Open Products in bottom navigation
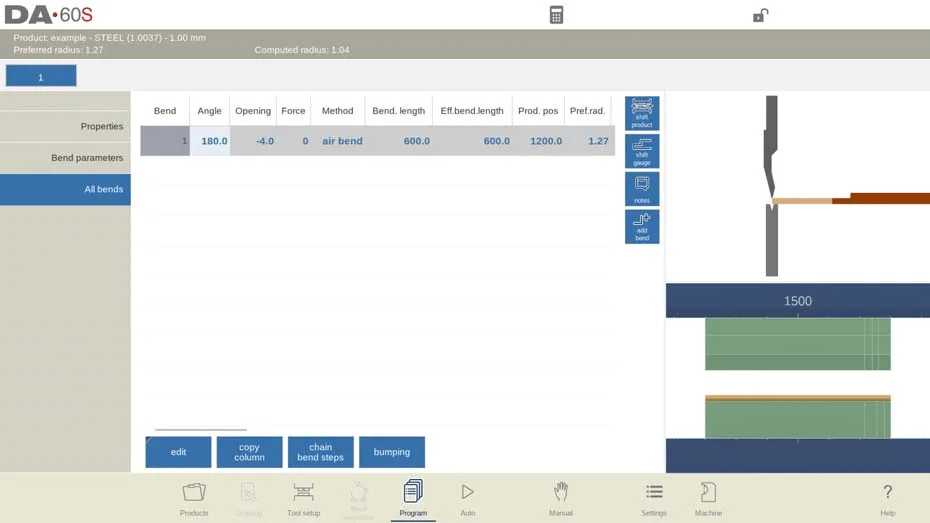Screen dimensions: 930x523 (194, 499)
